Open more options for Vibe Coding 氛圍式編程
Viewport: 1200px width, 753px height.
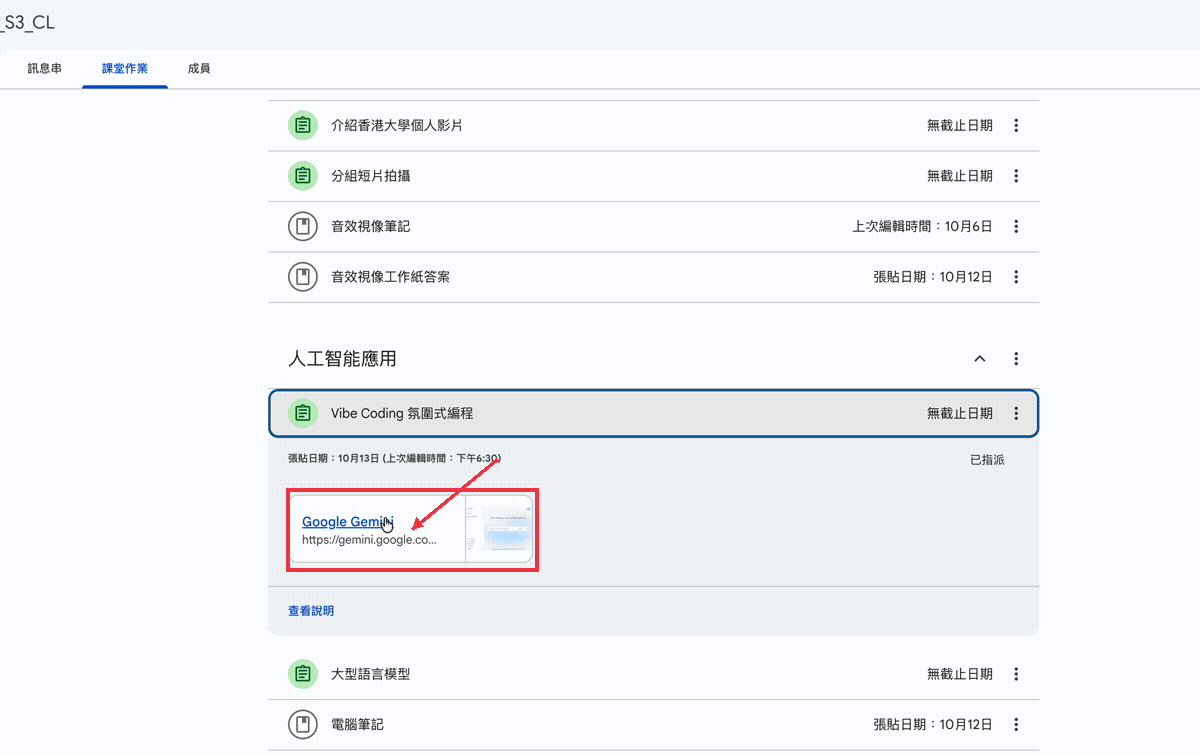pyautogui.click(x=1016, y=413)
